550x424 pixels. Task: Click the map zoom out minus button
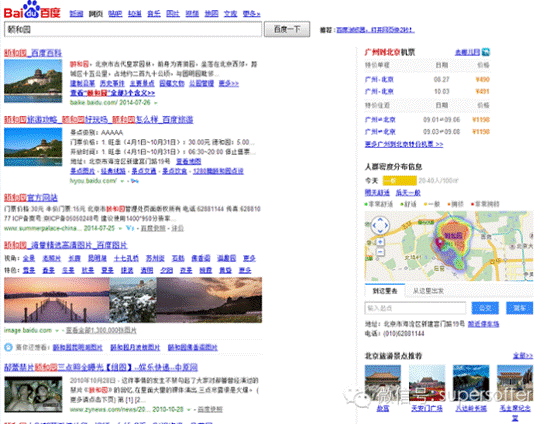380,252
